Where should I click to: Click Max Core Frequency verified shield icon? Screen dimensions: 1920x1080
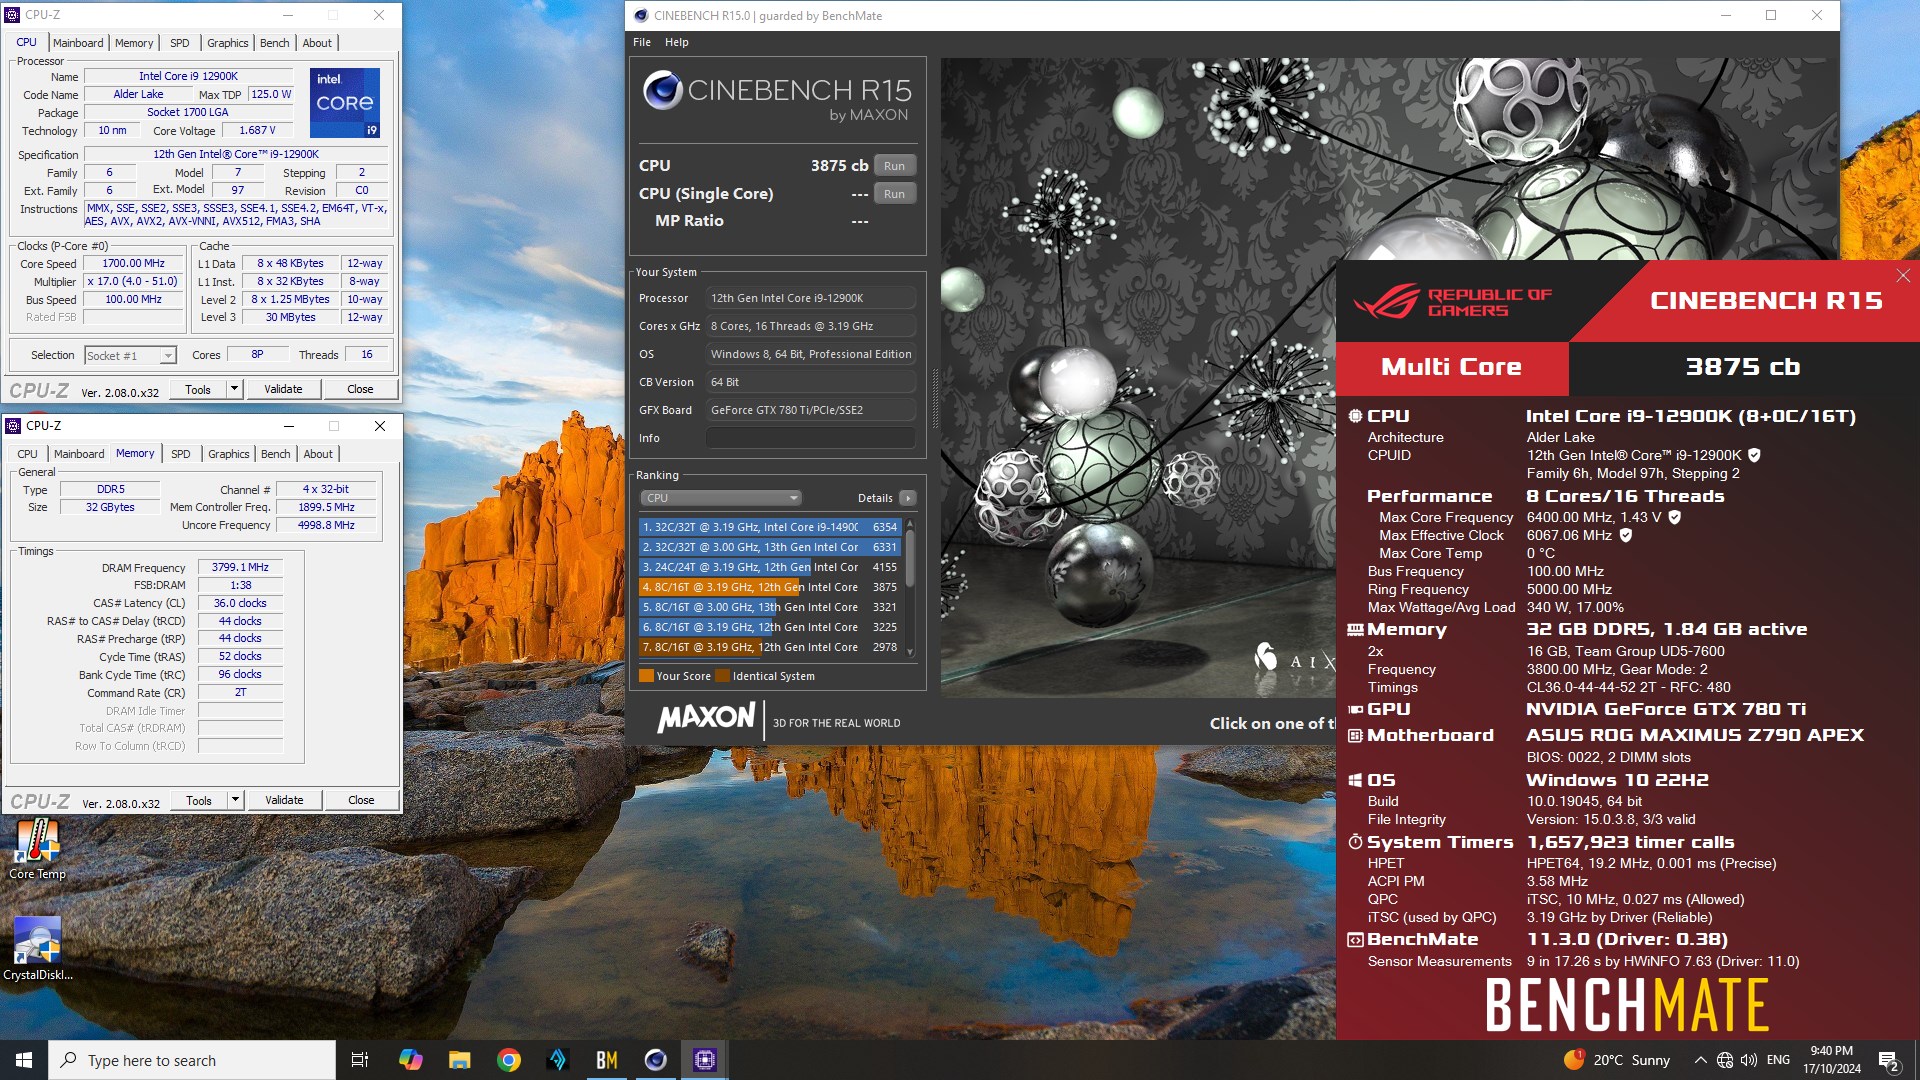pyautogui.click(x=1674, y=517)
